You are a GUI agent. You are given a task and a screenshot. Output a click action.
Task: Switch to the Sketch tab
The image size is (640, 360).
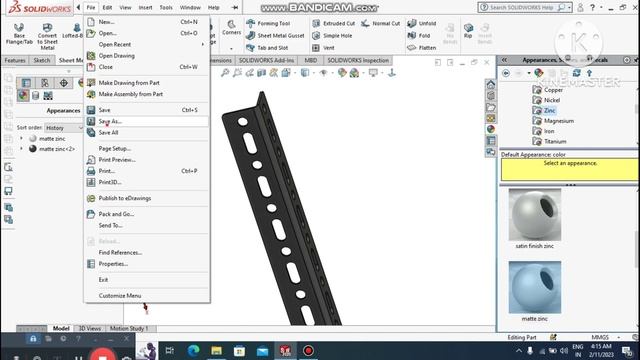(42, 60)
